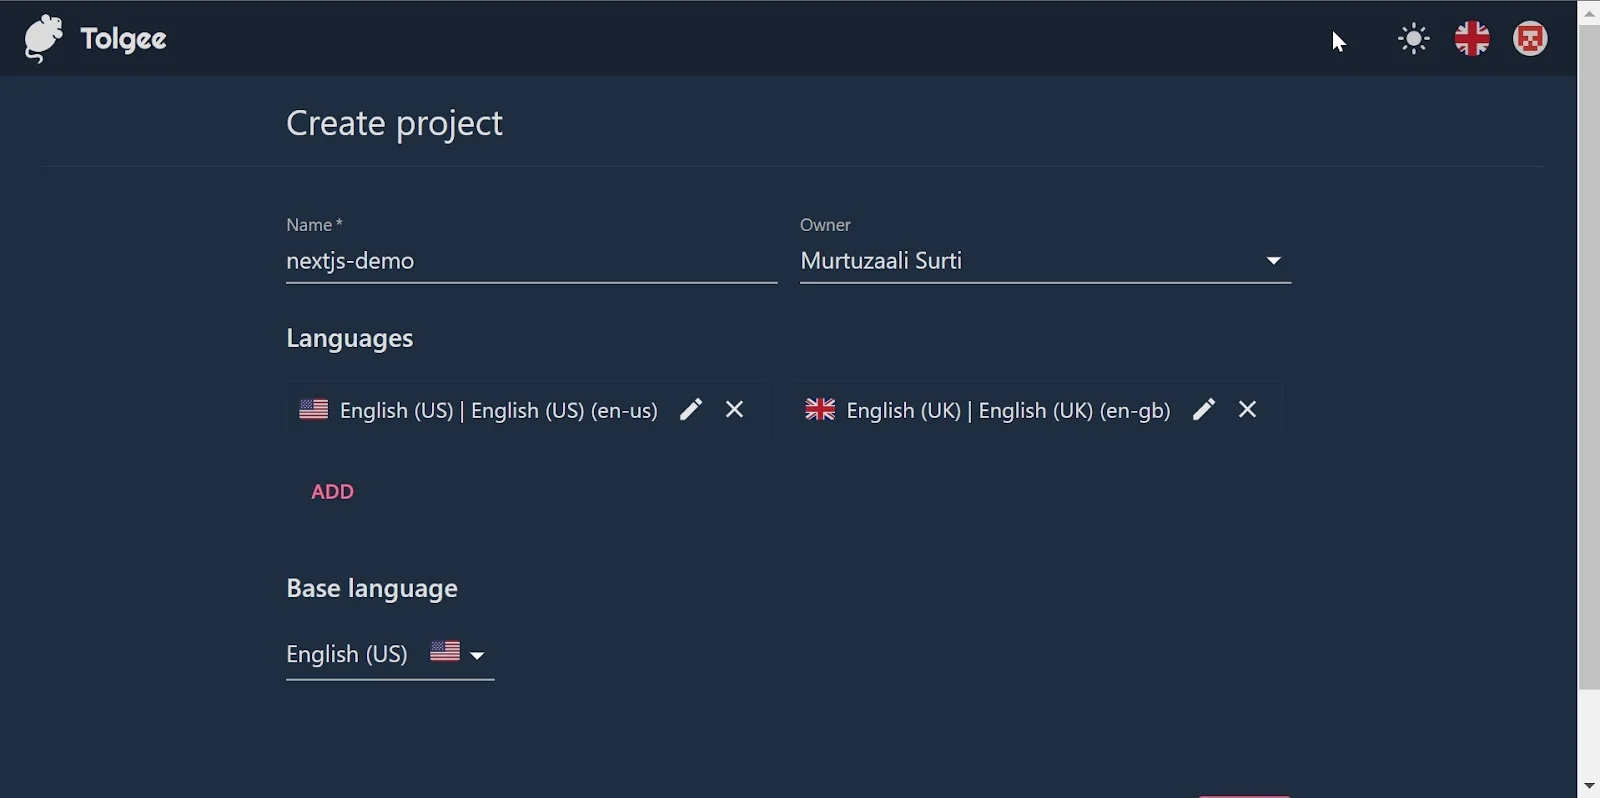Click the Name field containing nextjs-demo
This screenshot has width=1600, height=798.
[x=530, y=262]
